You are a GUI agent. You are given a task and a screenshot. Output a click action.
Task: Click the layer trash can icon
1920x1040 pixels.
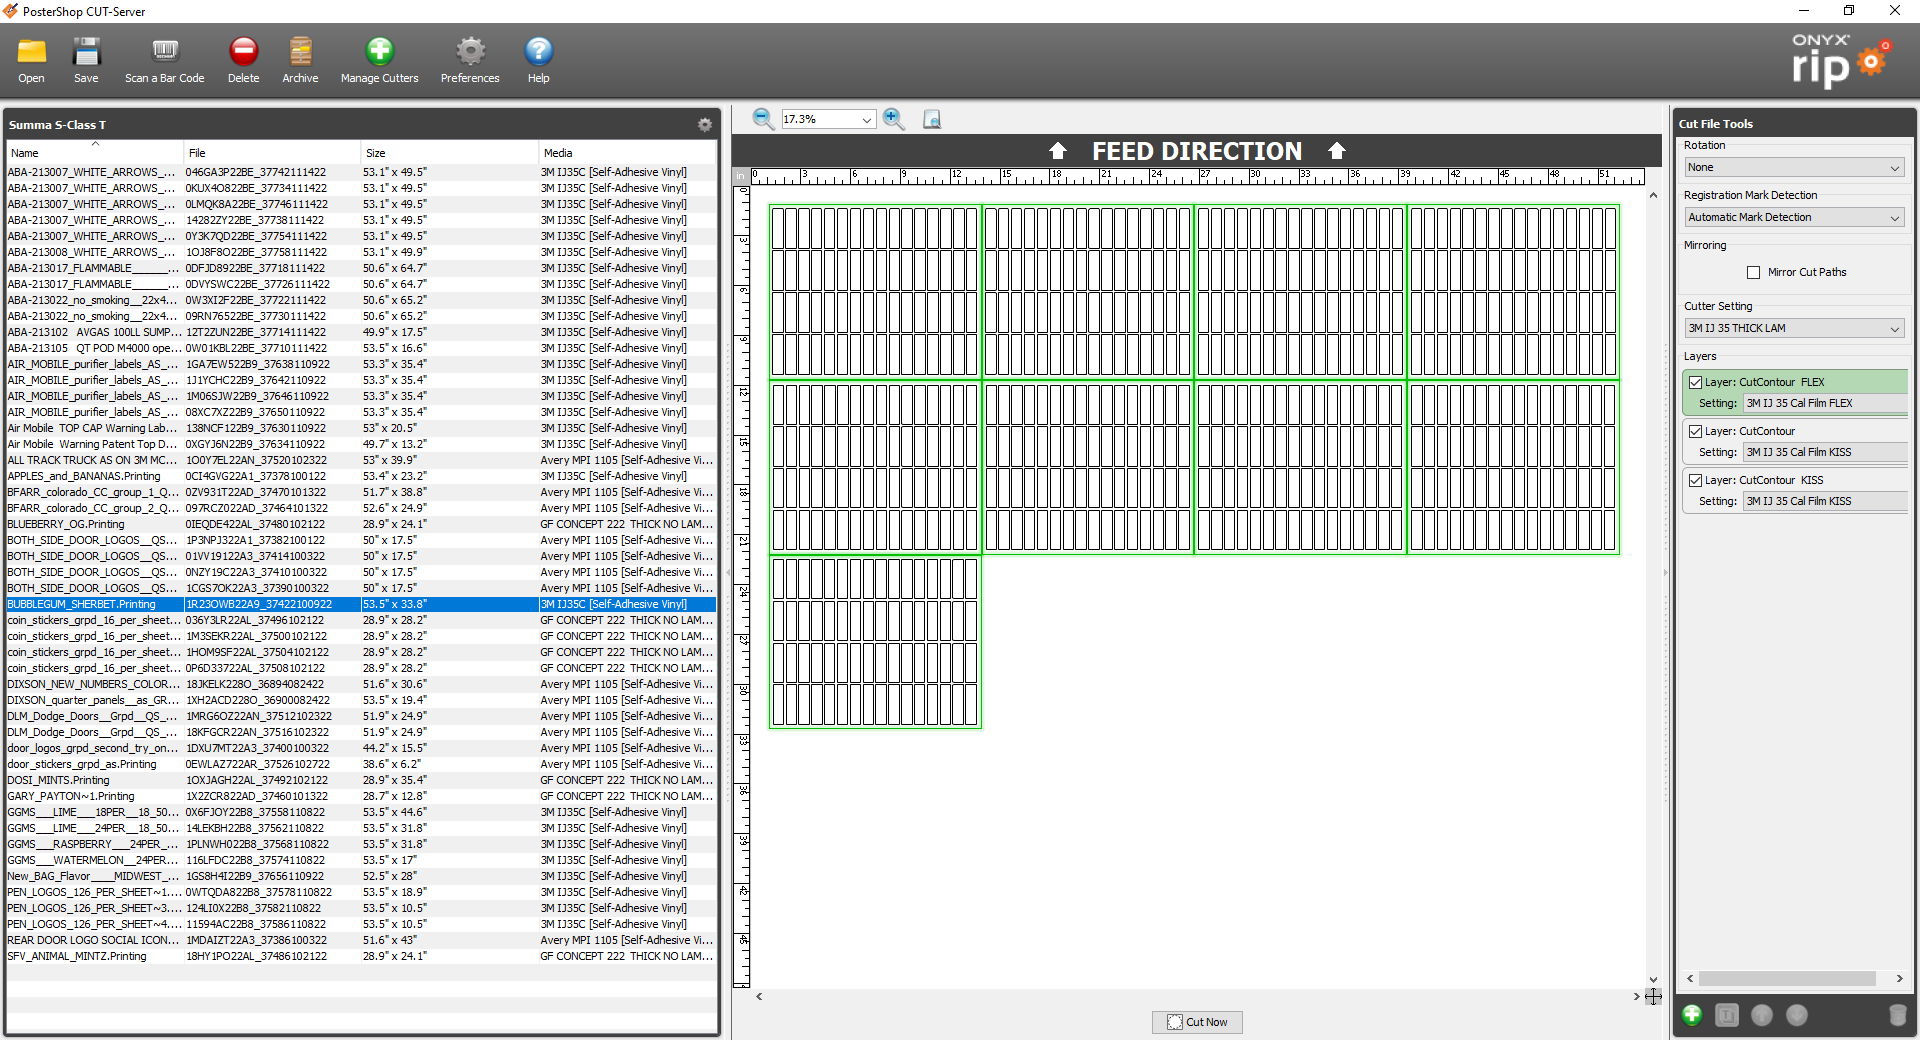(x=1897, y=1015)
